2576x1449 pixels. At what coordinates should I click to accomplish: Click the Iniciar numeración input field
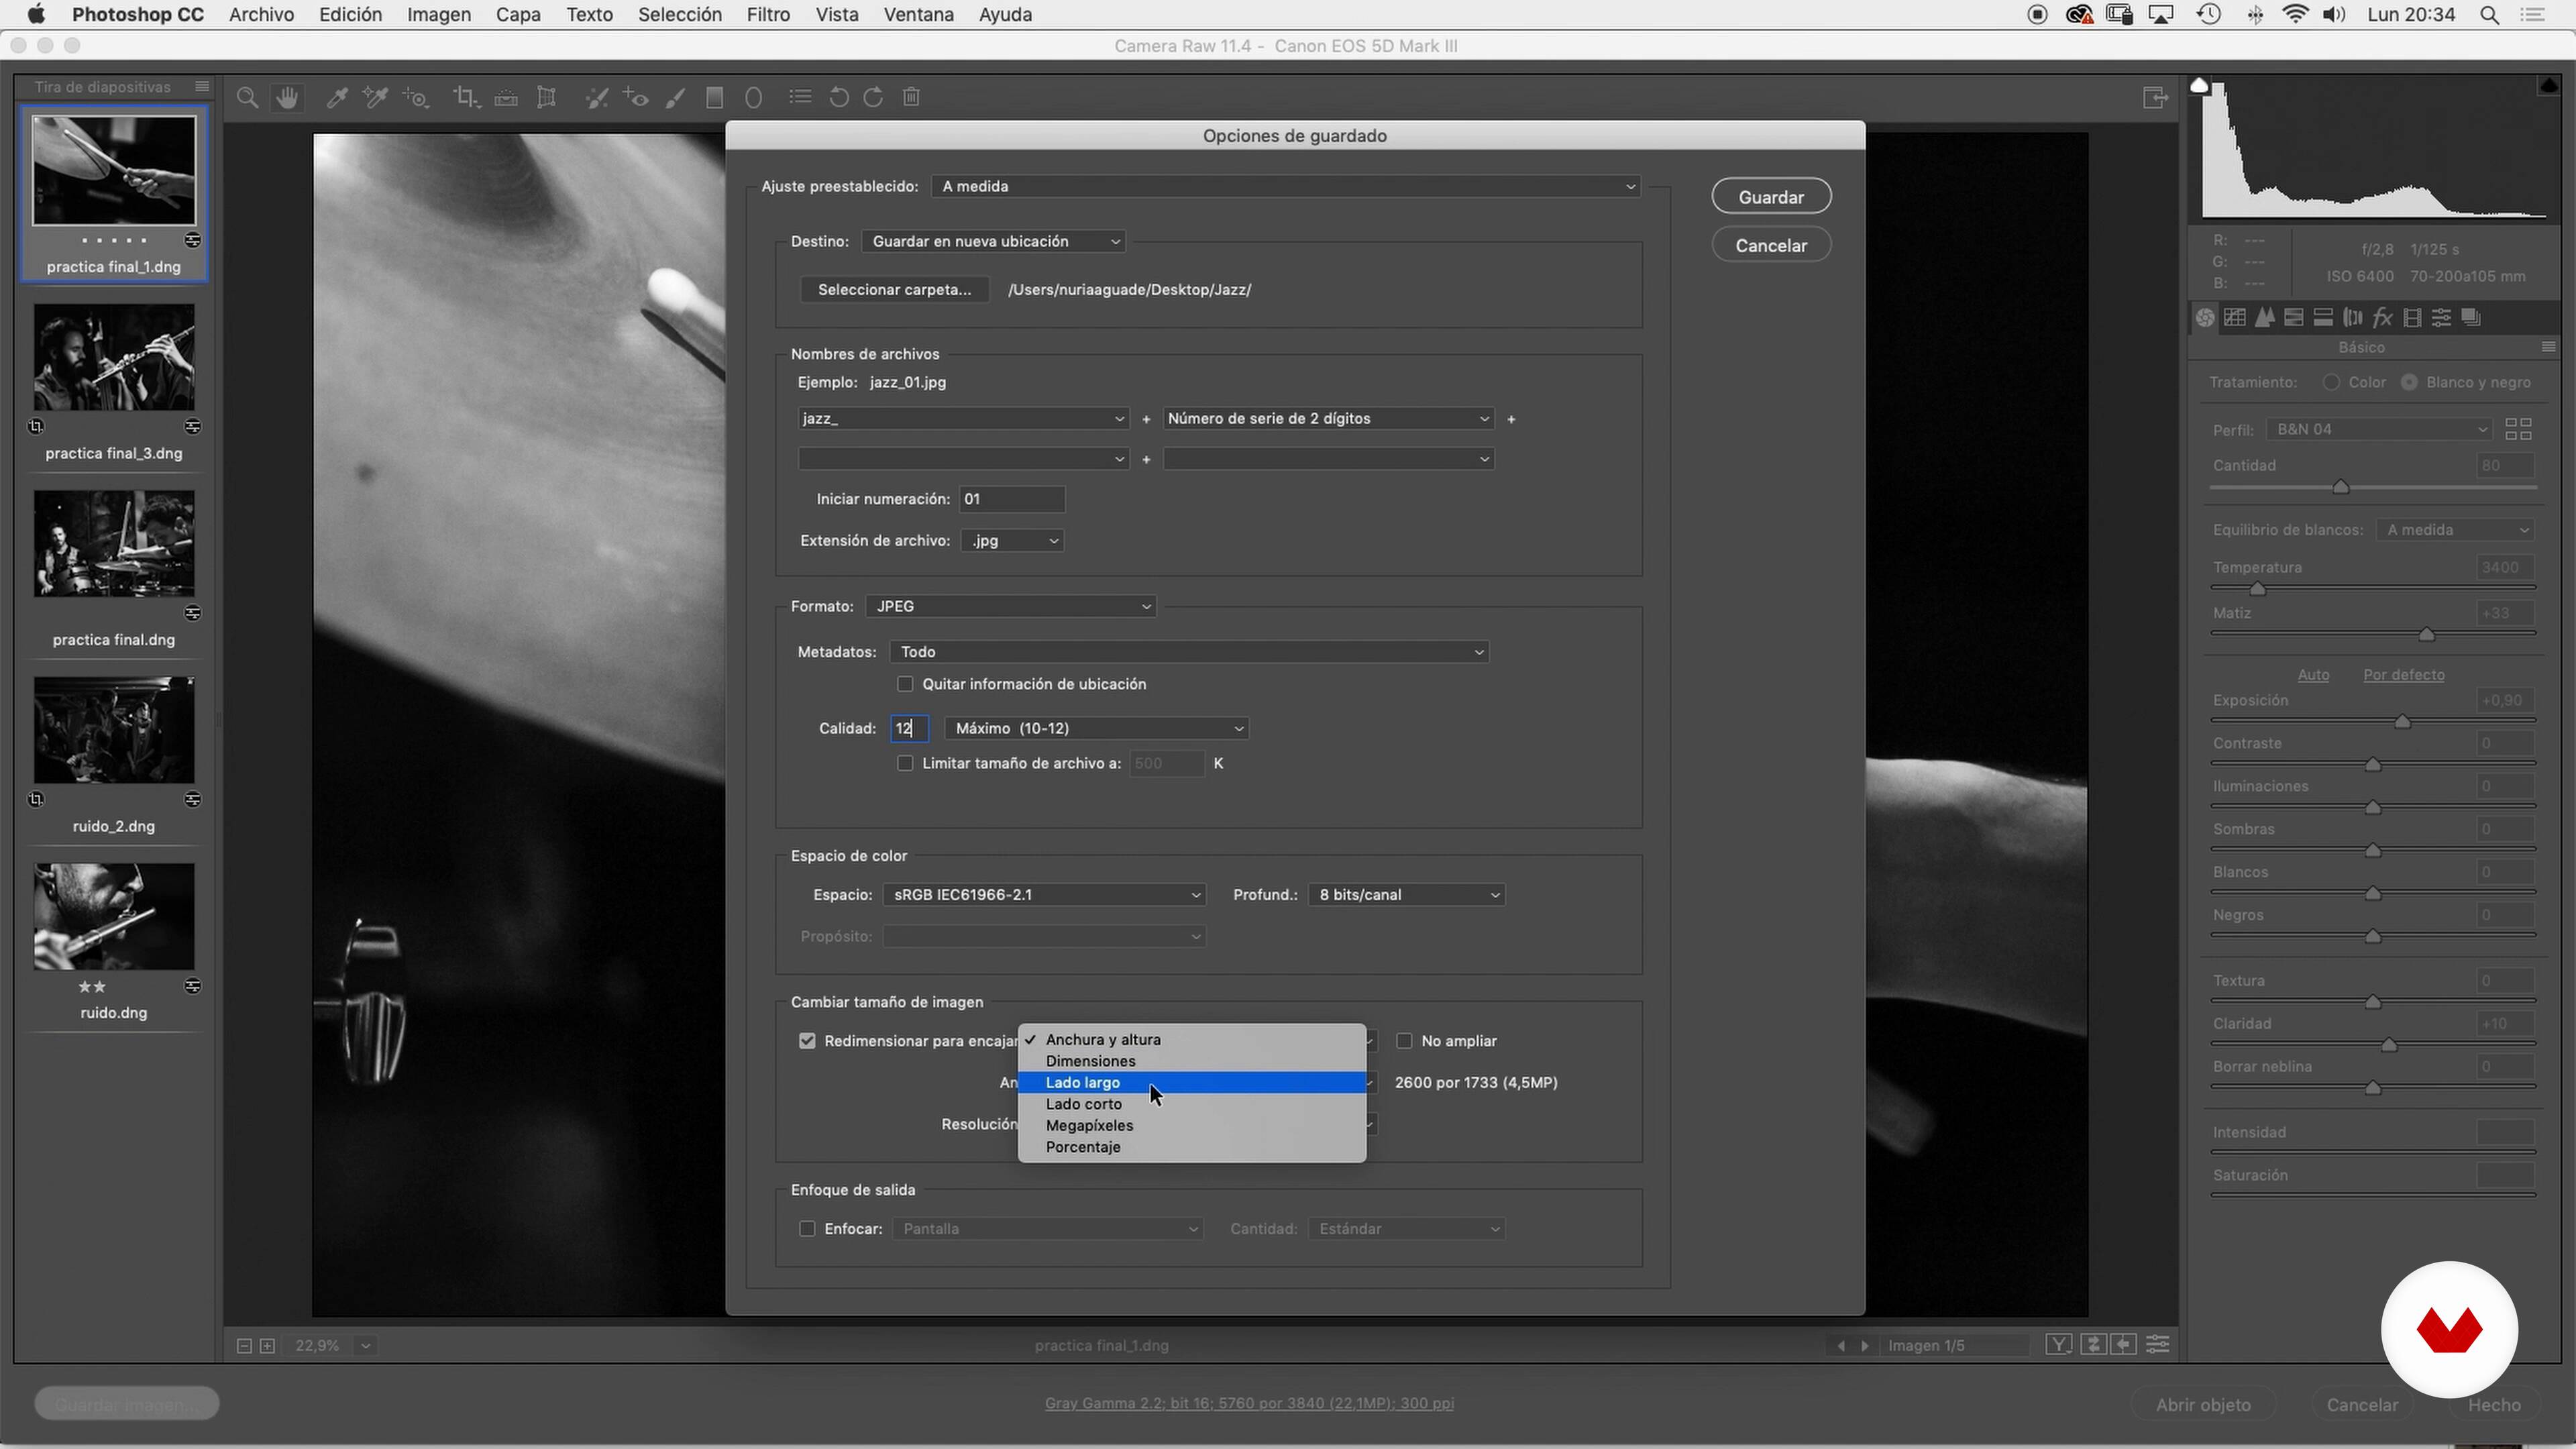tap(1012, 499)
